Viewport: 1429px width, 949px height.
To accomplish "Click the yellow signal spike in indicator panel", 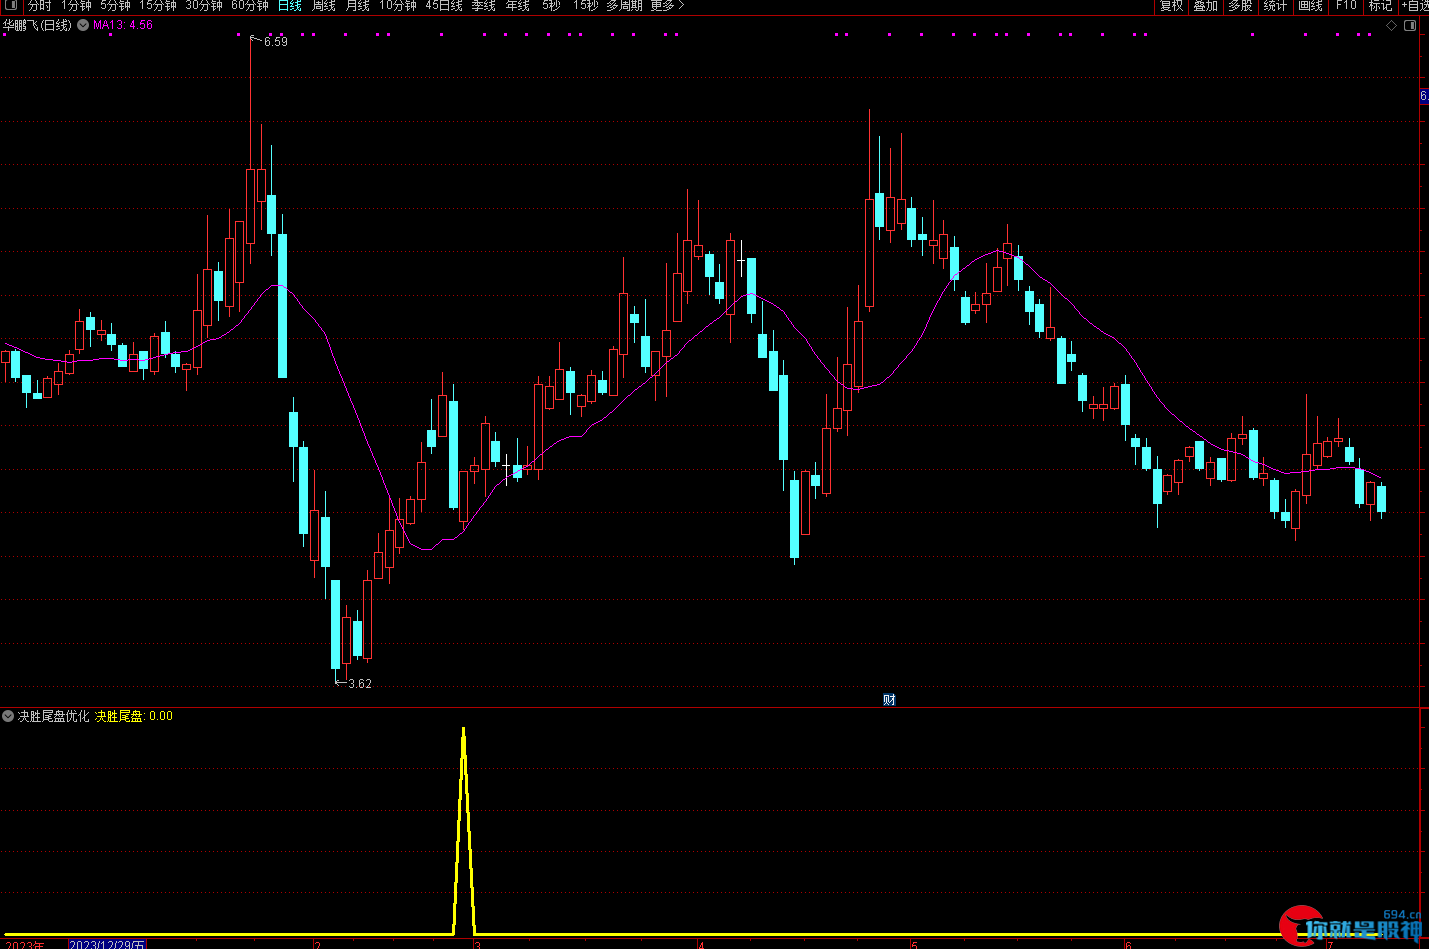I will pyautogui.click(x=463, y=830).
